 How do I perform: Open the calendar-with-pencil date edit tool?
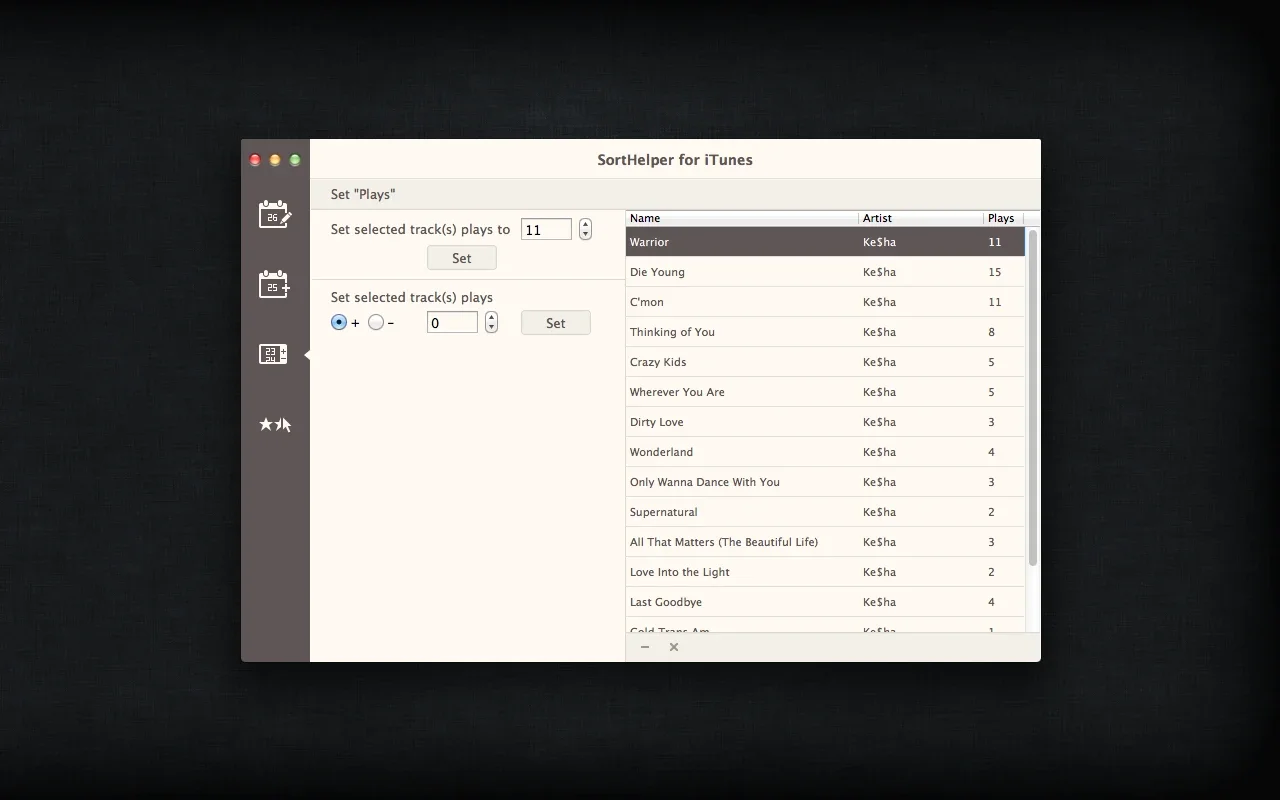[275, 214]
